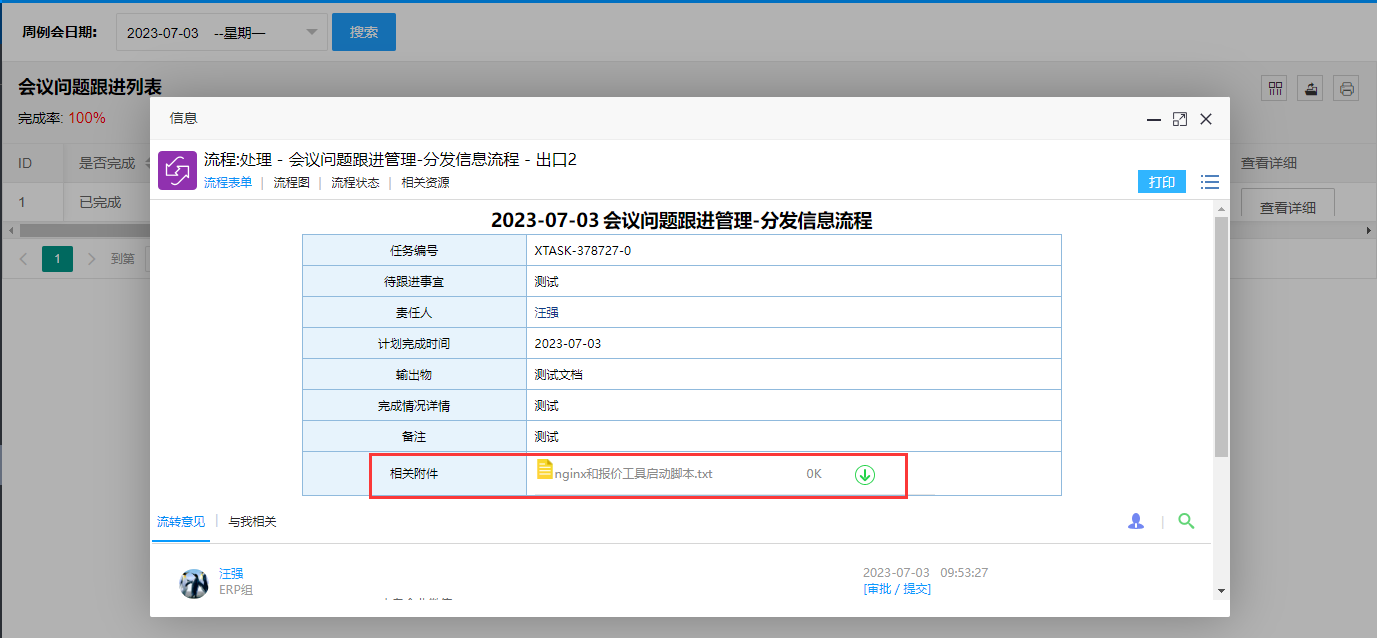Viewport: 1377px width, 638px height.
Task: Click the dialog's vertical scrollbar down arrow
Action: (x=1221, y=591)
